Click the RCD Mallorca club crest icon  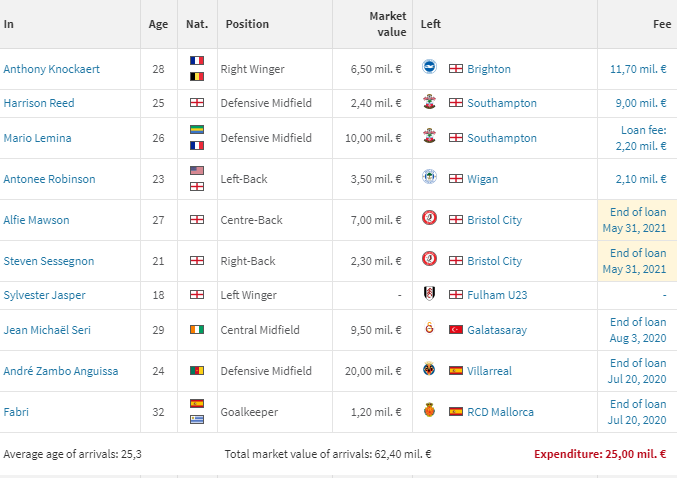[x=429, y=411]
